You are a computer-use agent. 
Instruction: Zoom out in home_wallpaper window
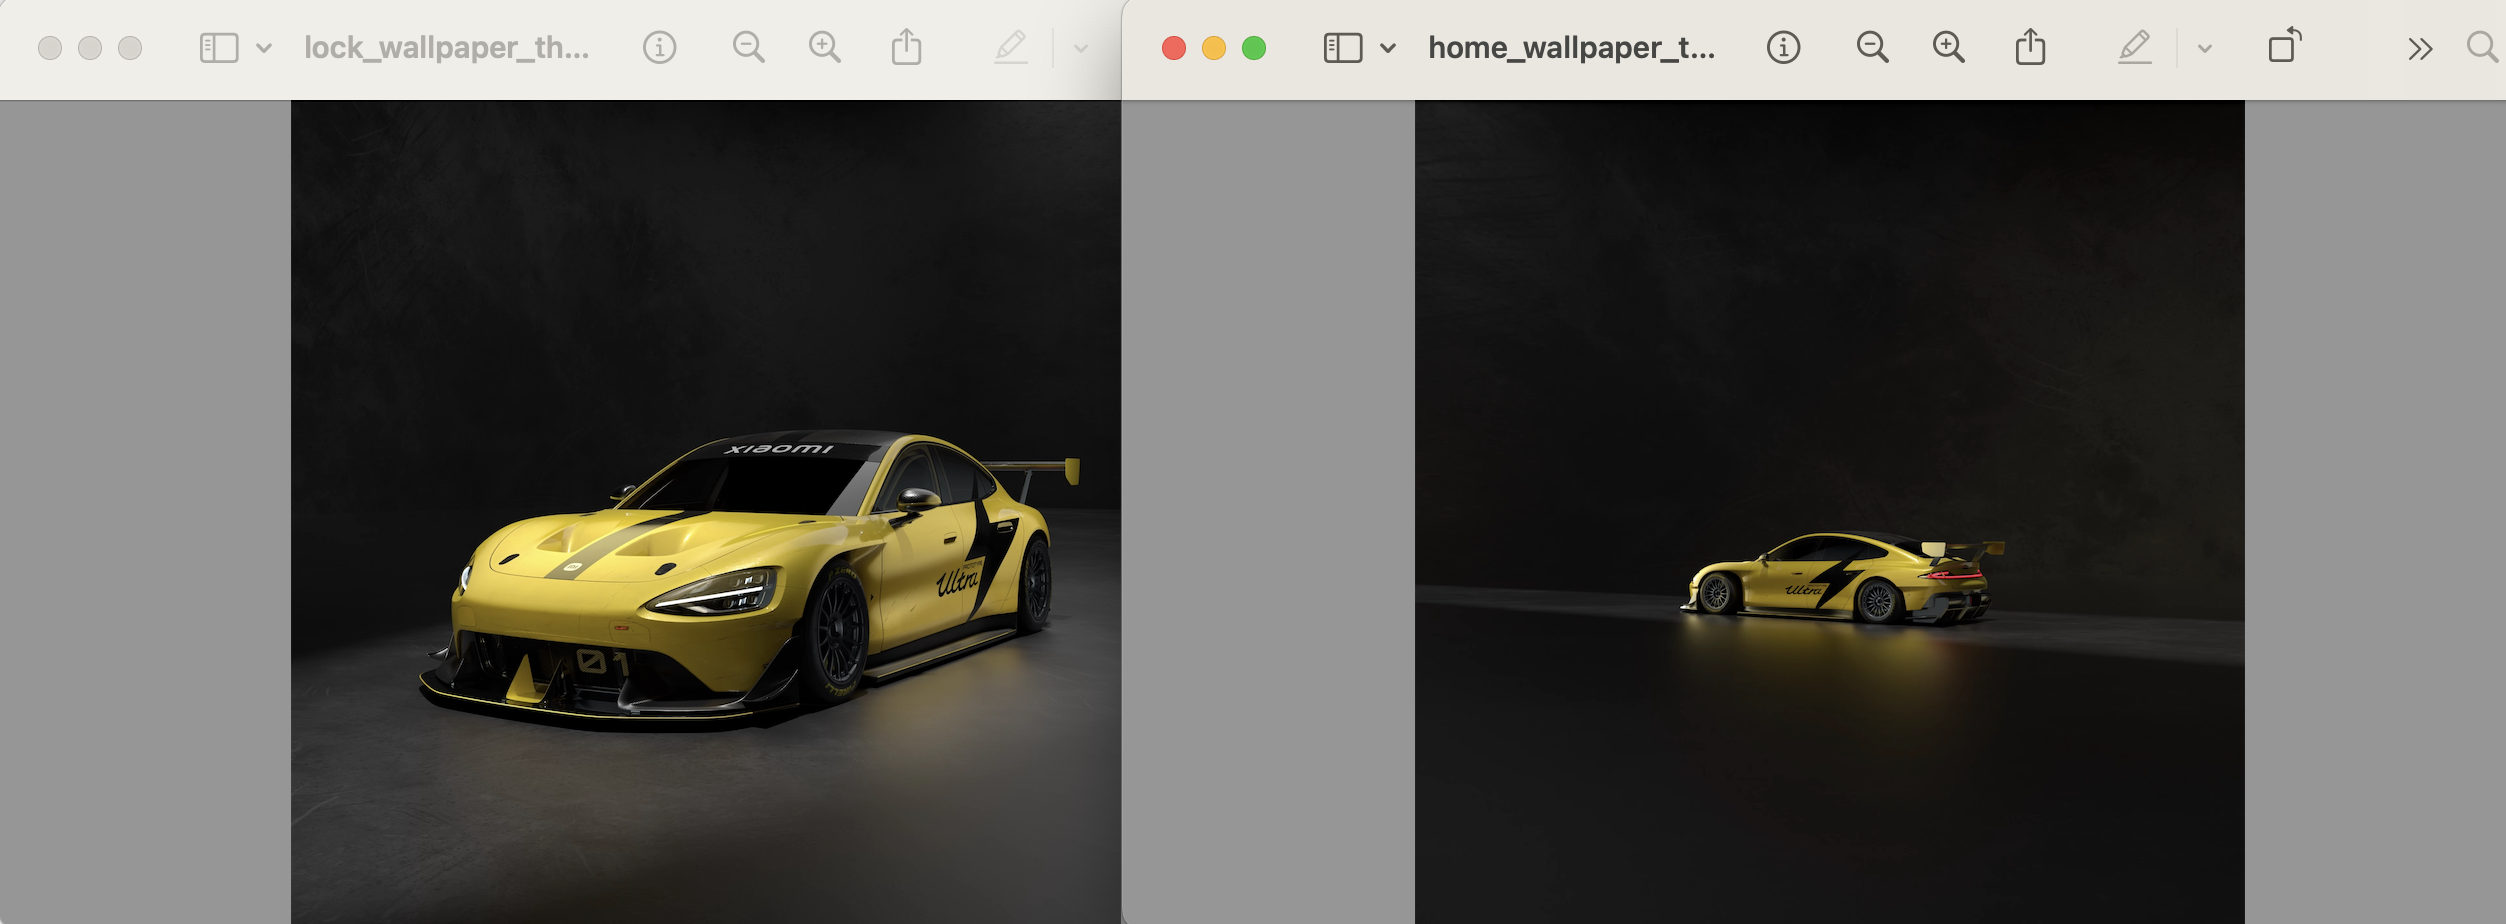point(1872,48)
